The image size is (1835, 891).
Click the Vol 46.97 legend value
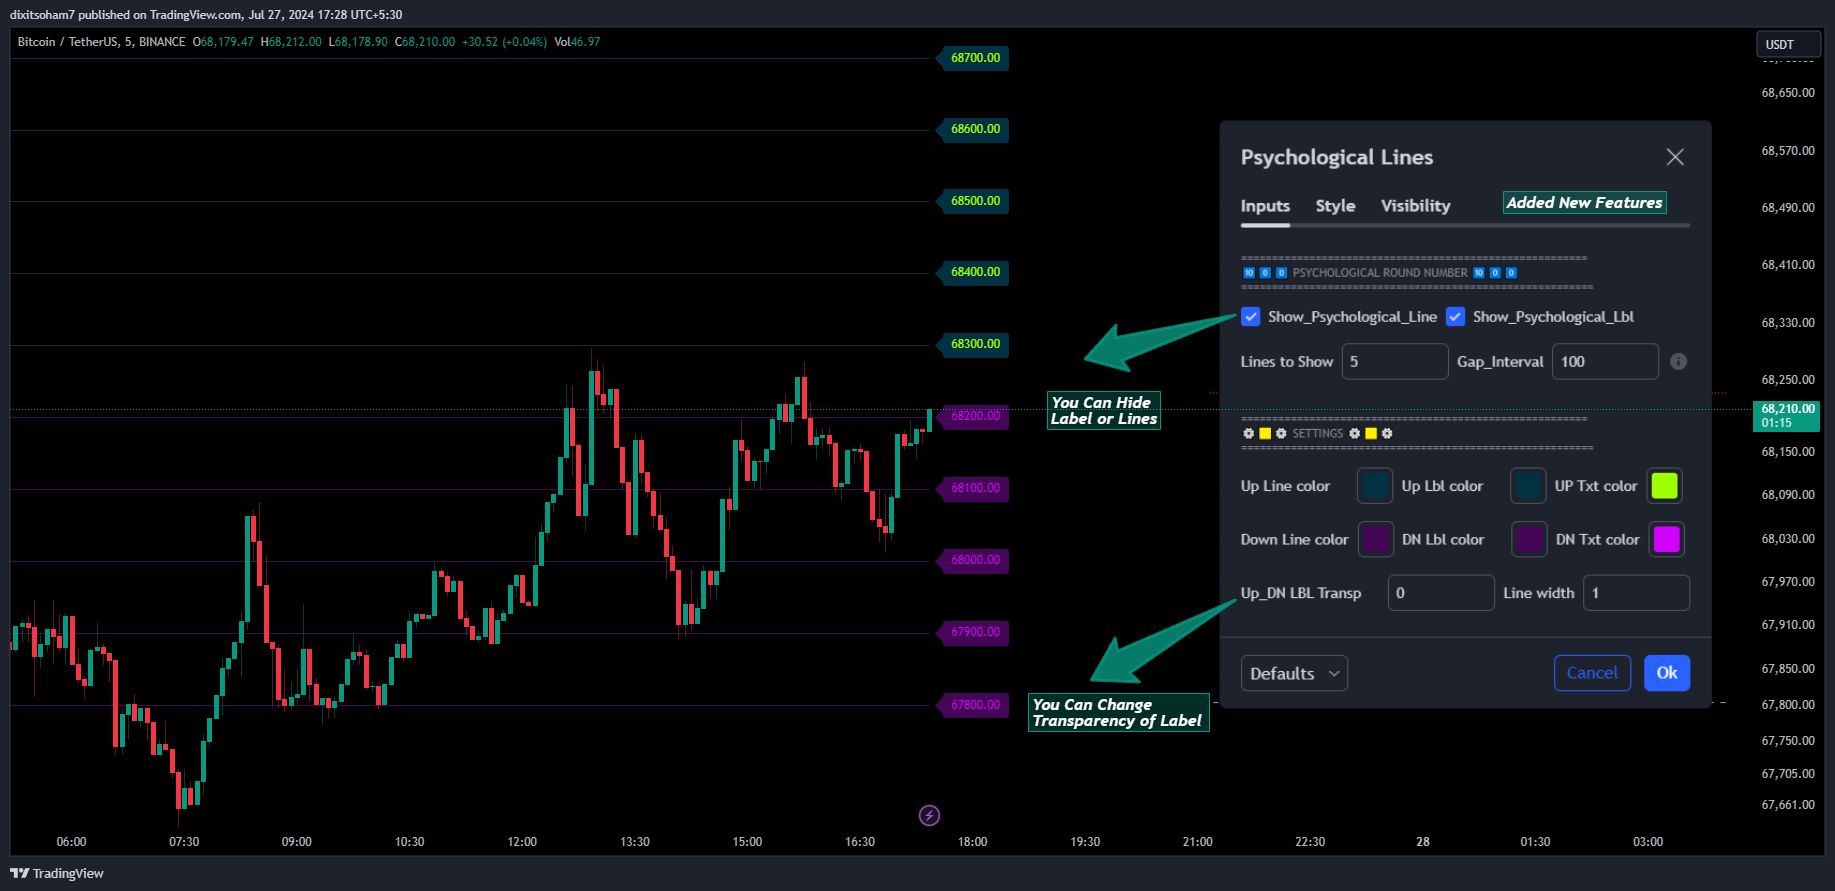577,42
